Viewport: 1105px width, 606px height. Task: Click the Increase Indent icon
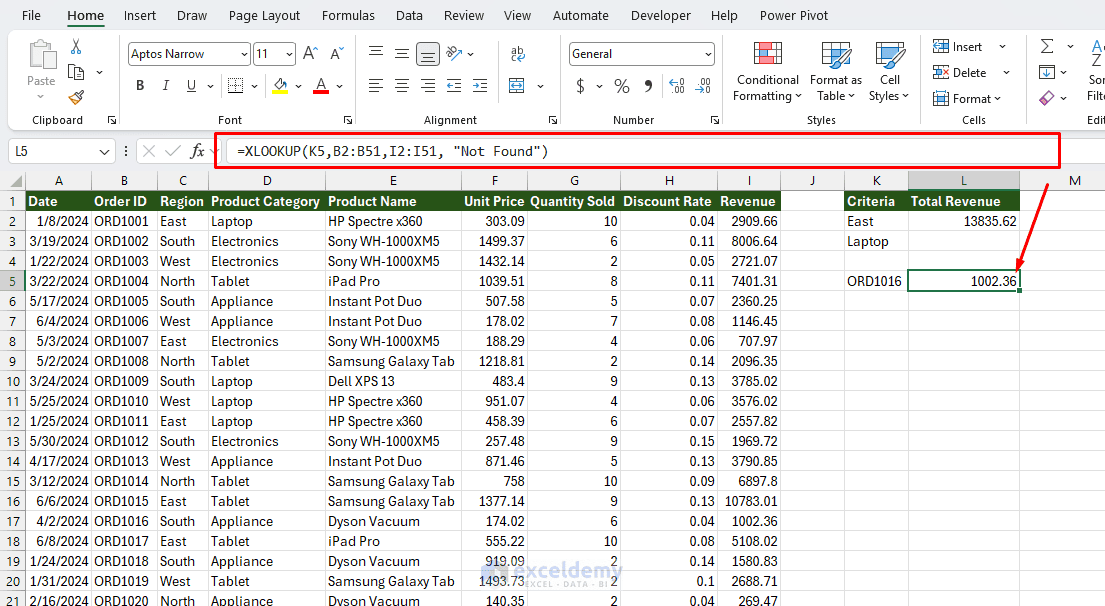(480, 86)
